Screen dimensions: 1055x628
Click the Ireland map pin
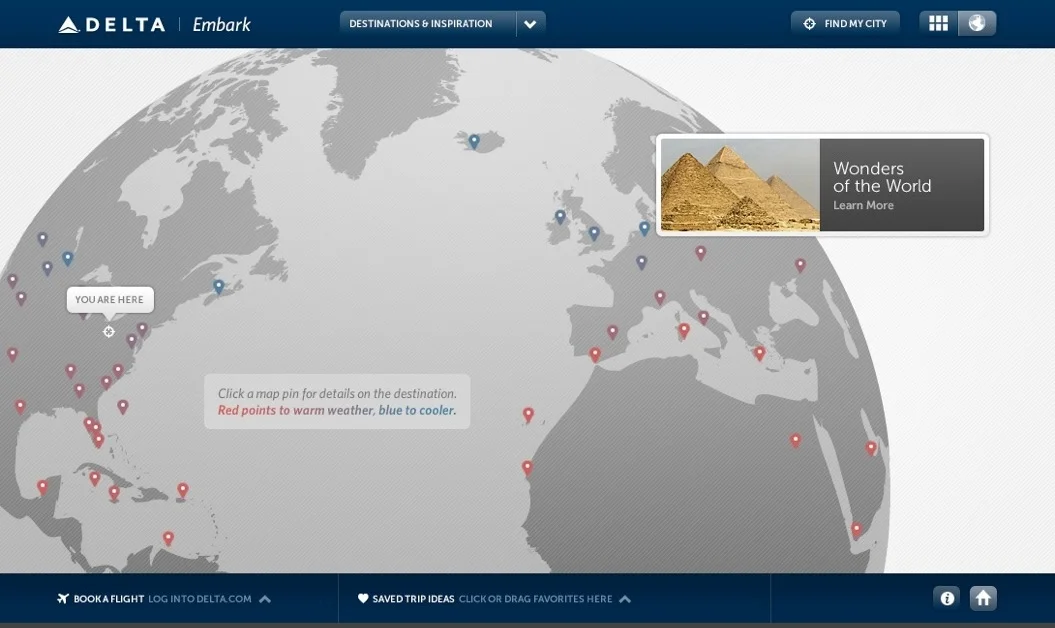(x=560, y=217)
